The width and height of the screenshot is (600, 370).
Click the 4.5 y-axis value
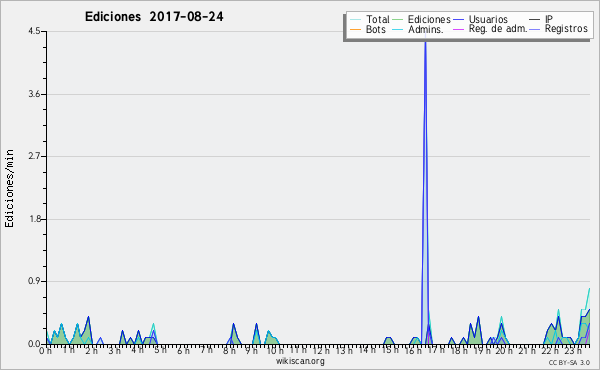coord(34,31)
